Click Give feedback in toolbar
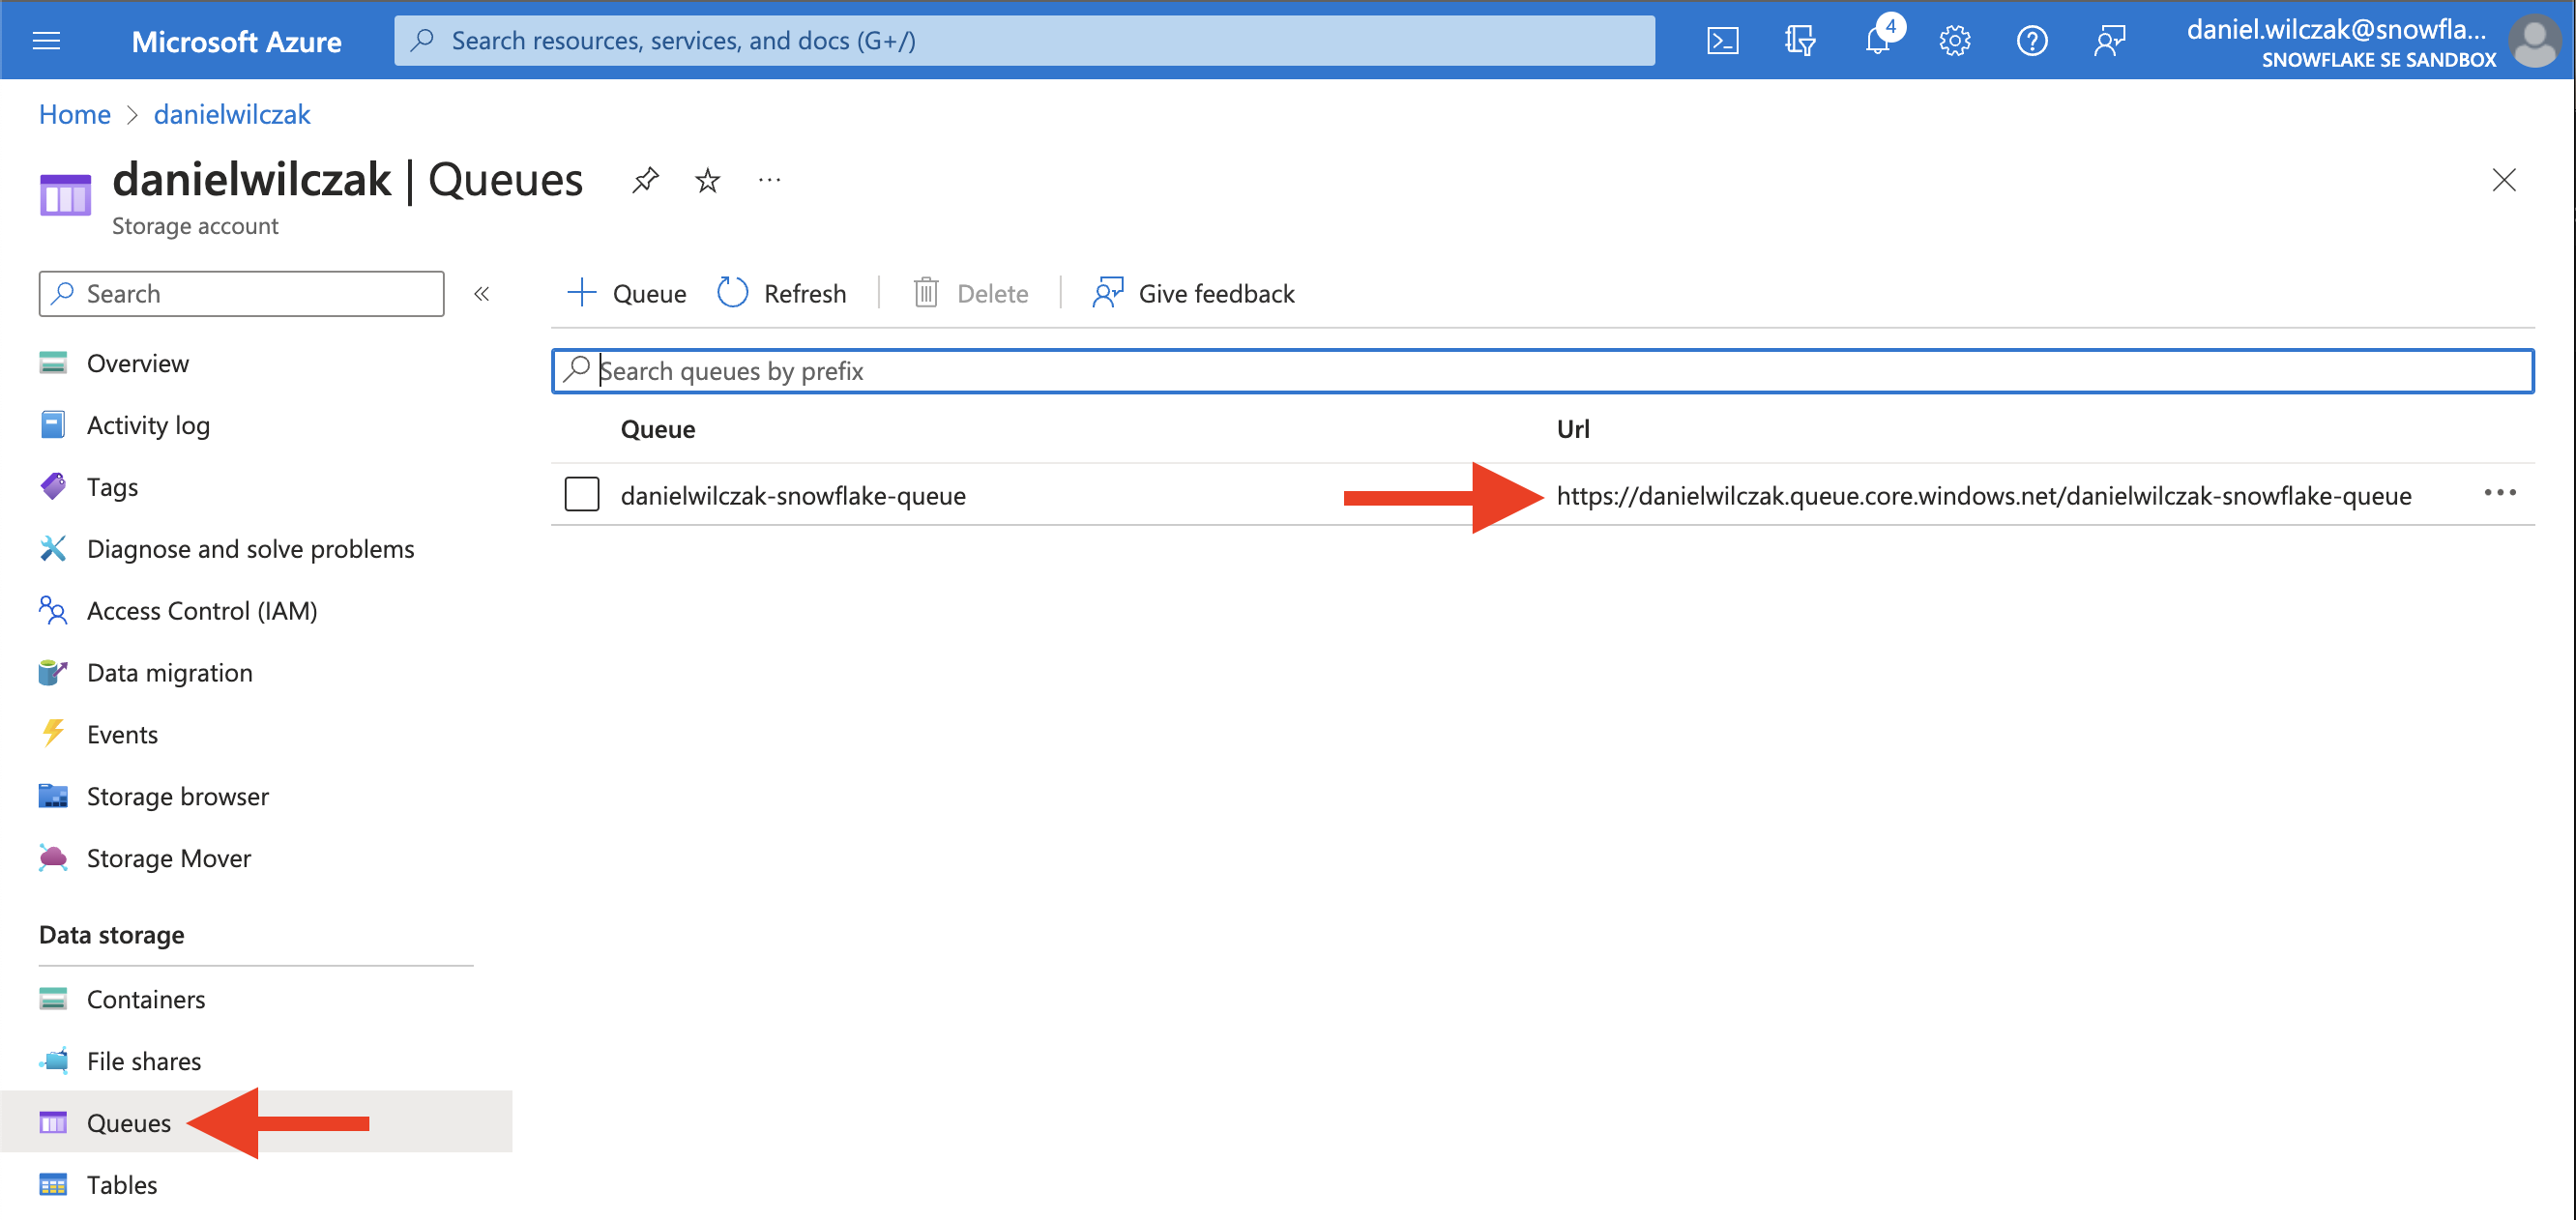The width and height of the screenshot is (2576, 1220). coord(1193,294)
